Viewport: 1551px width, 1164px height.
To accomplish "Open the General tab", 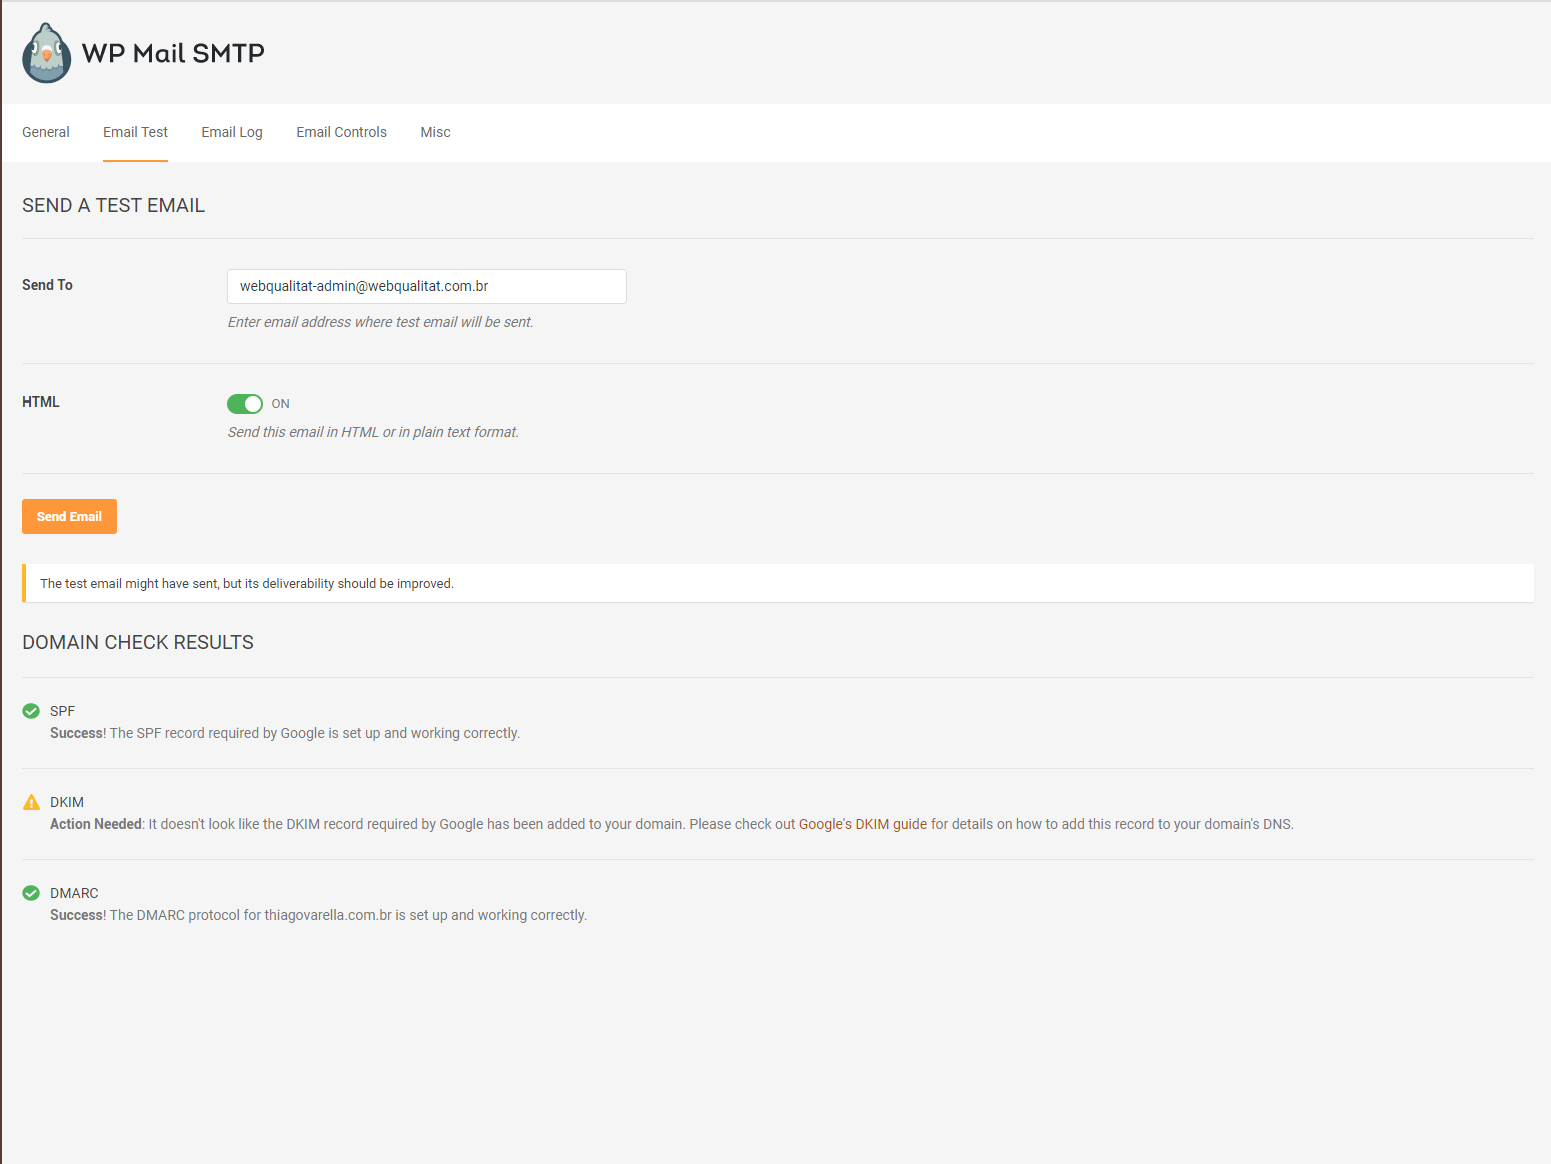I will [46, 132].
